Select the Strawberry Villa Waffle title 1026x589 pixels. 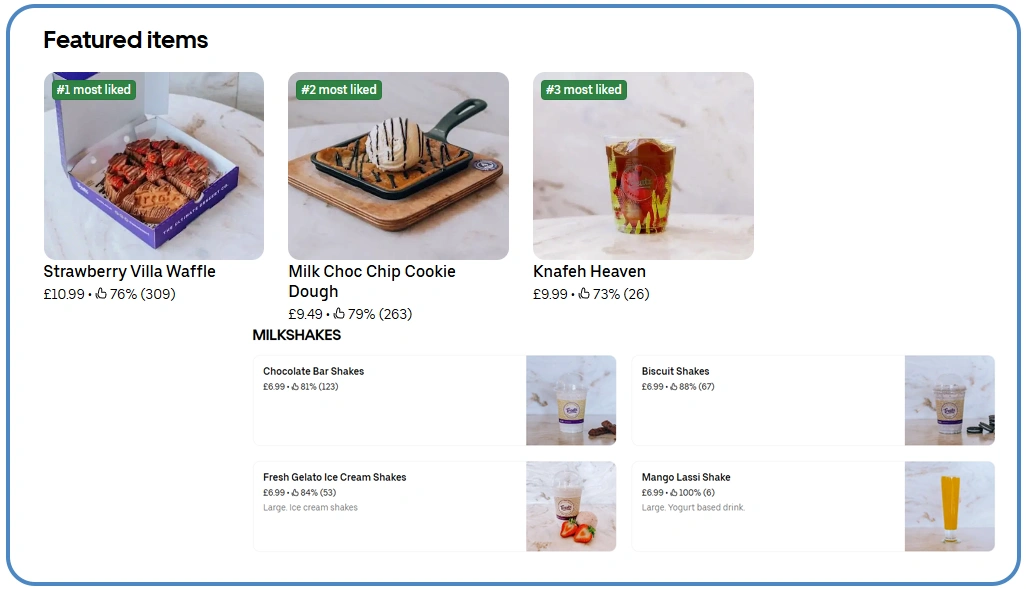click(130, 271)
